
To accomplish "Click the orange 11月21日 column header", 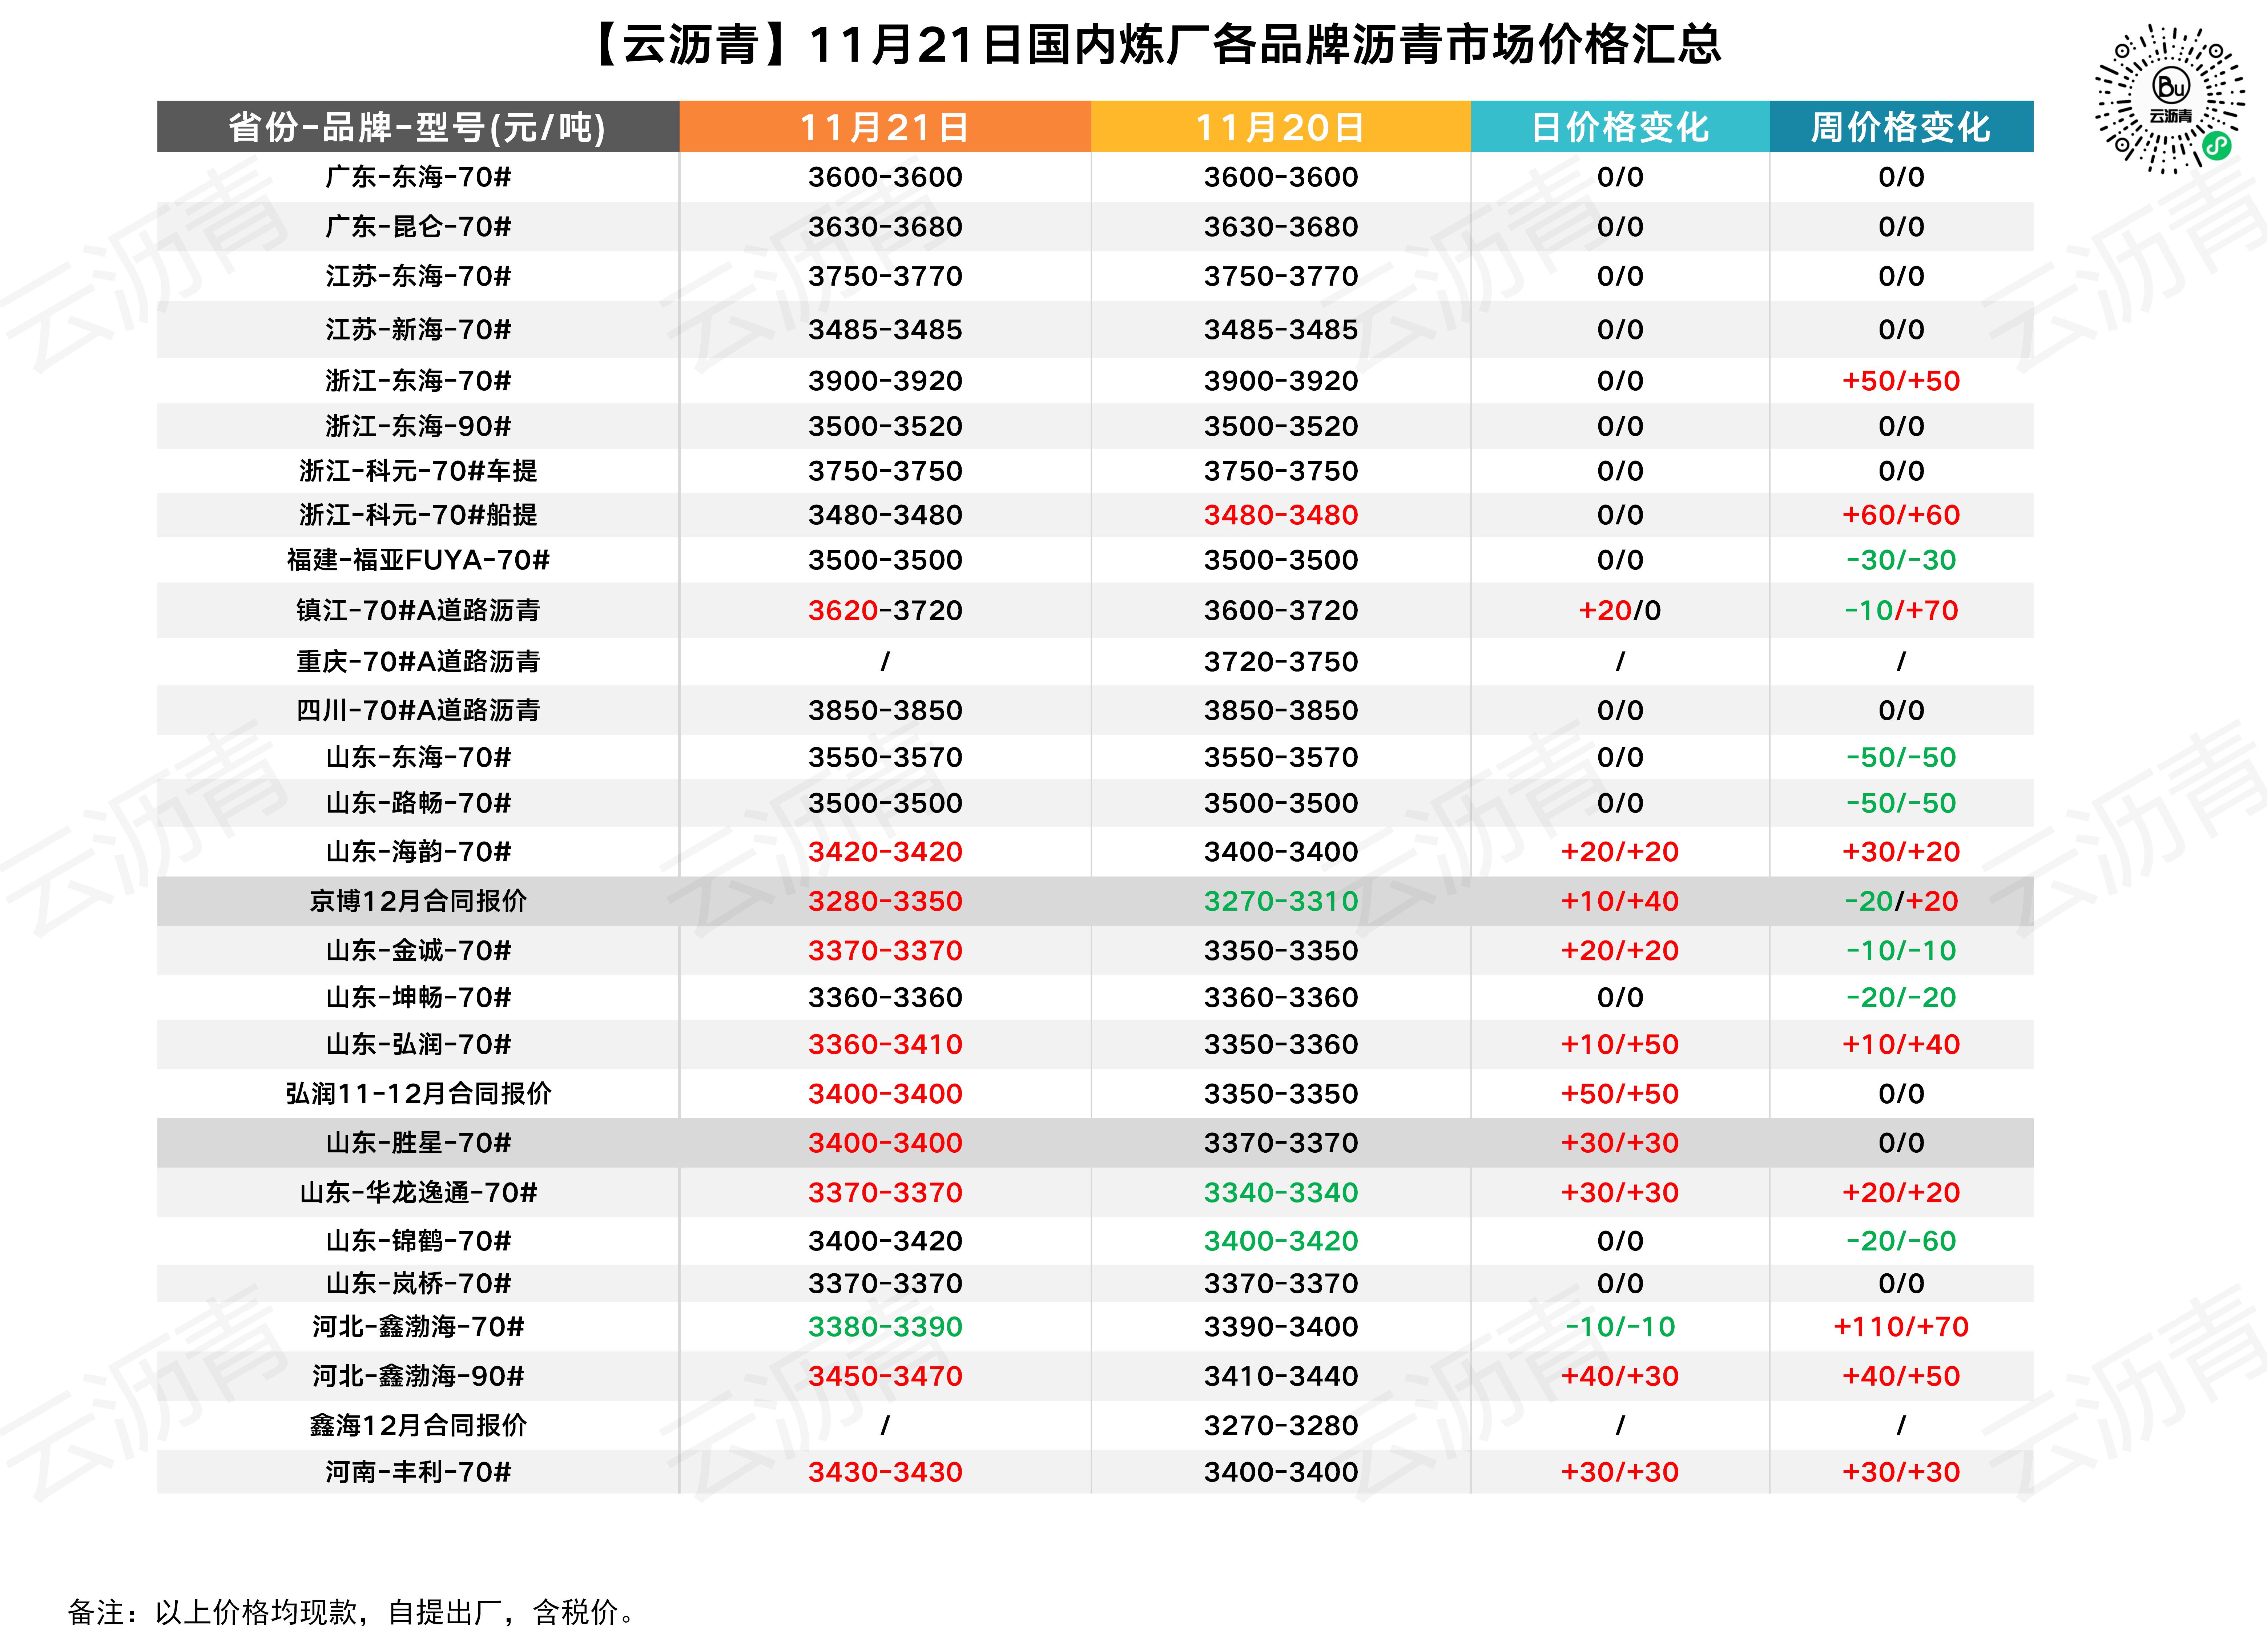I will click(885, 127).
